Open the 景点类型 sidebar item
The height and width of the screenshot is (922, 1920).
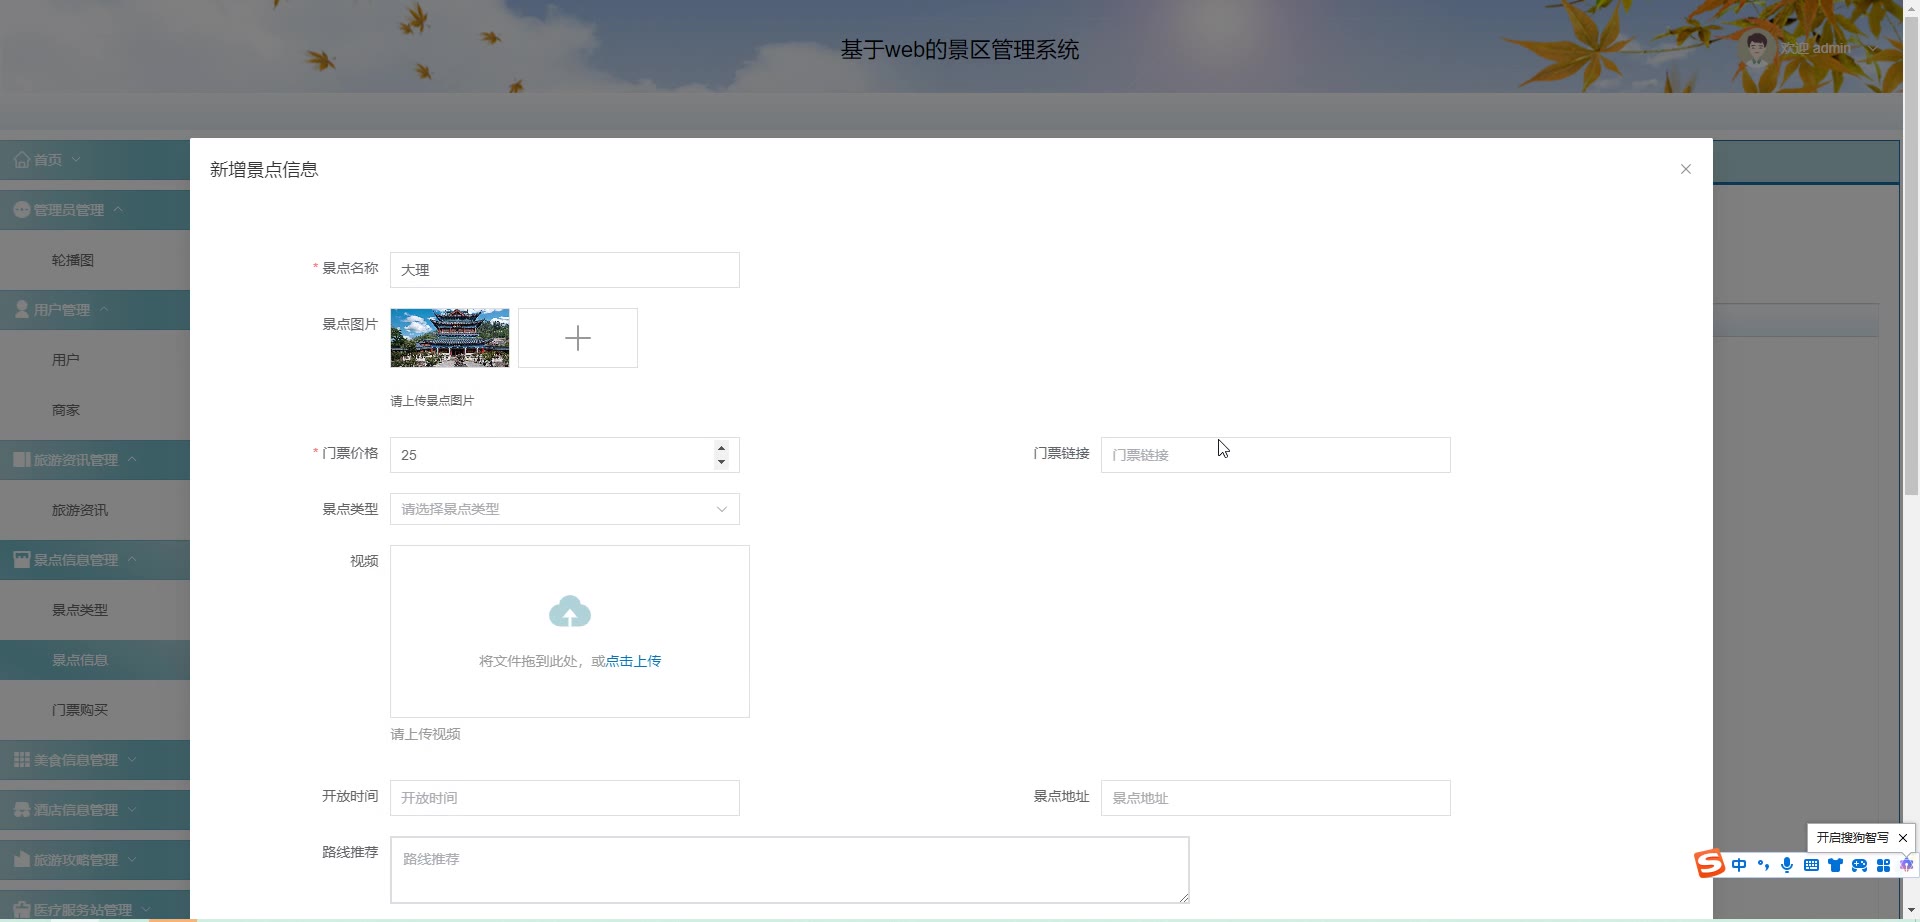pos(95,610)
